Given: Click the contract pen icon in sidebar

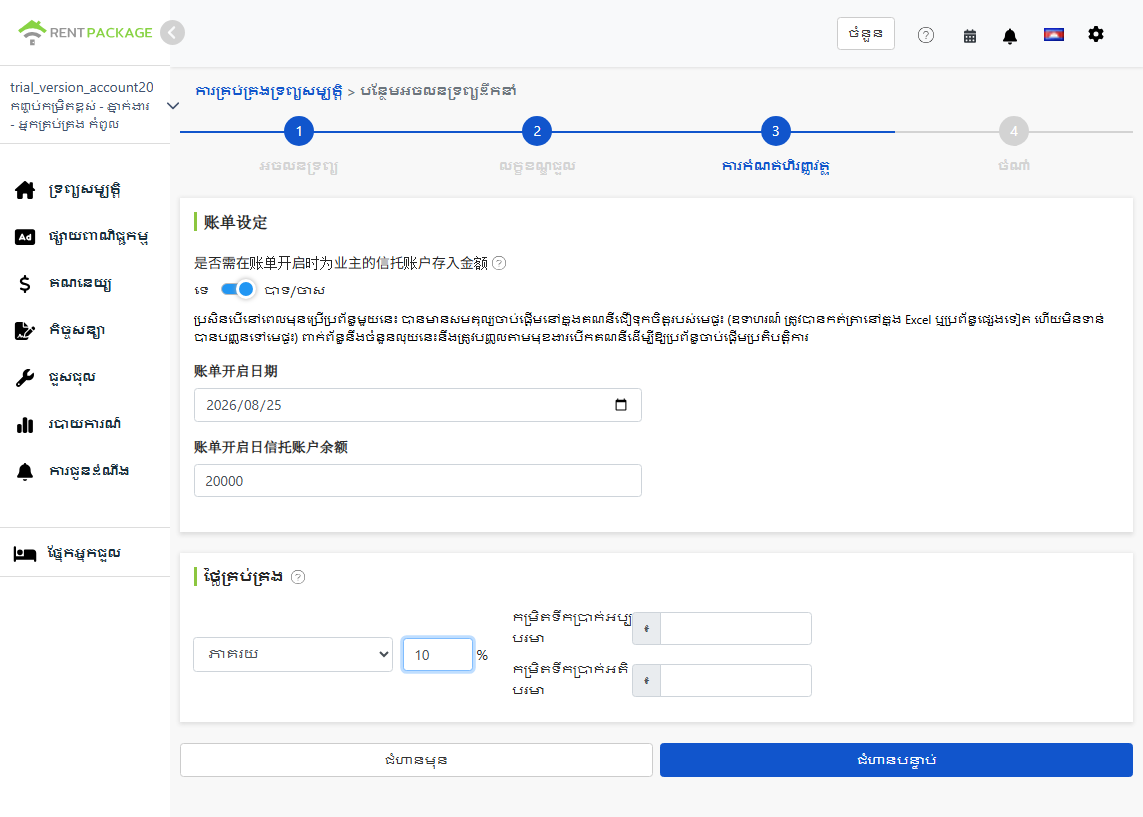Looking at the screenshot, I should pos(25,330).
